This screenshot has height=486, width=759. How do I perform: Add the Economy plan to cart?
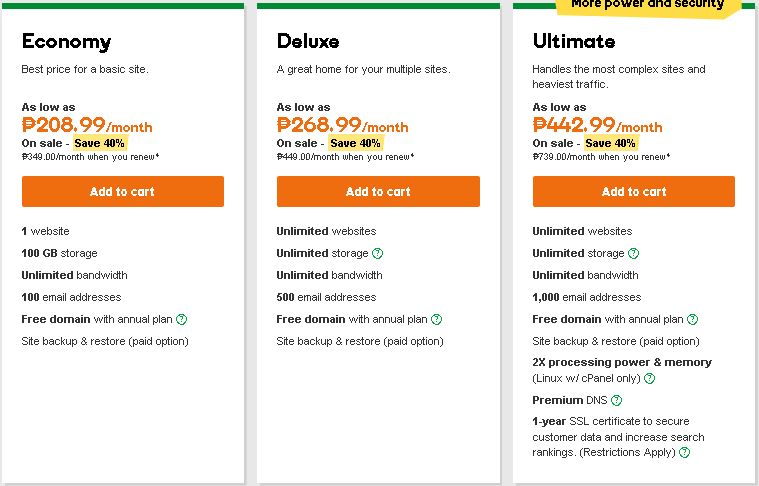[122, 192]
